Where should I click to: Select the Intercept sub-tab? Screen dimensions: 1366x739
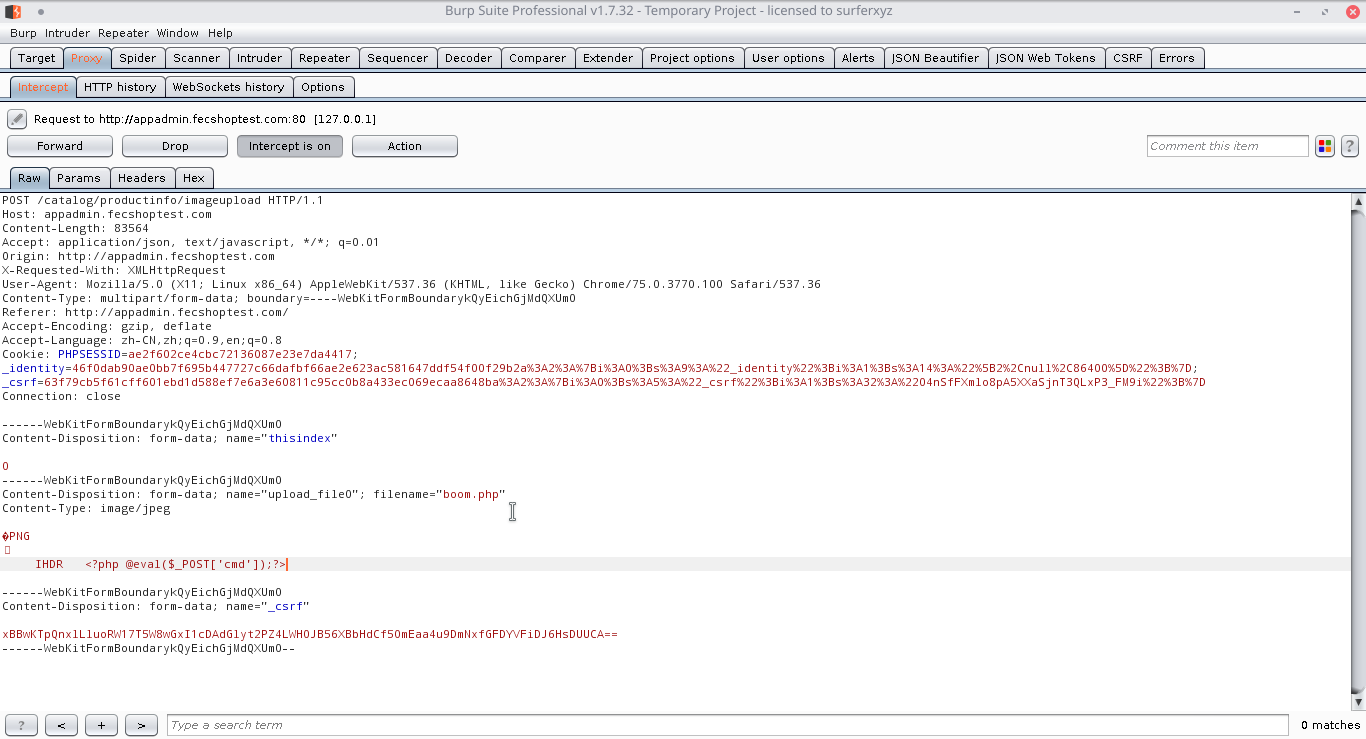click(43, 87)
